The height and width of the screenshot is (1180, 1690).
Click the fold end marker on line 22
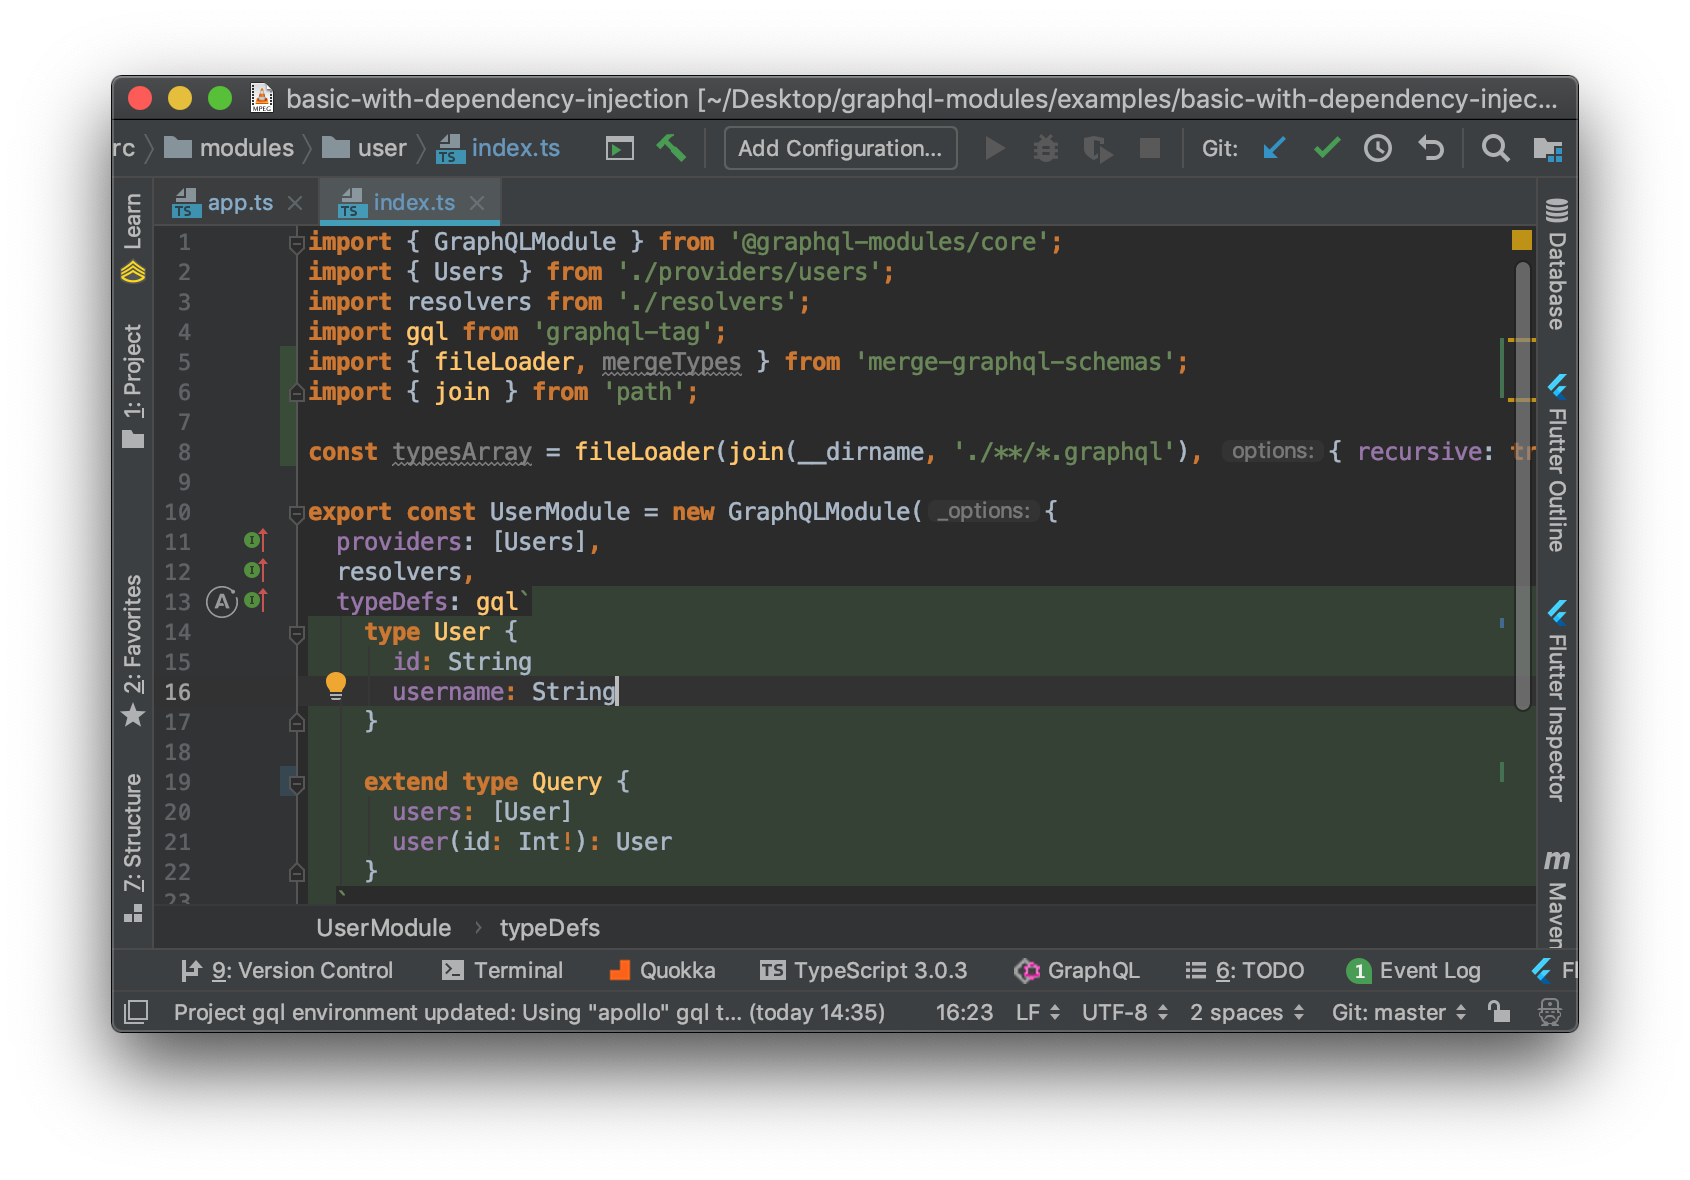click(x=297, y=872)
